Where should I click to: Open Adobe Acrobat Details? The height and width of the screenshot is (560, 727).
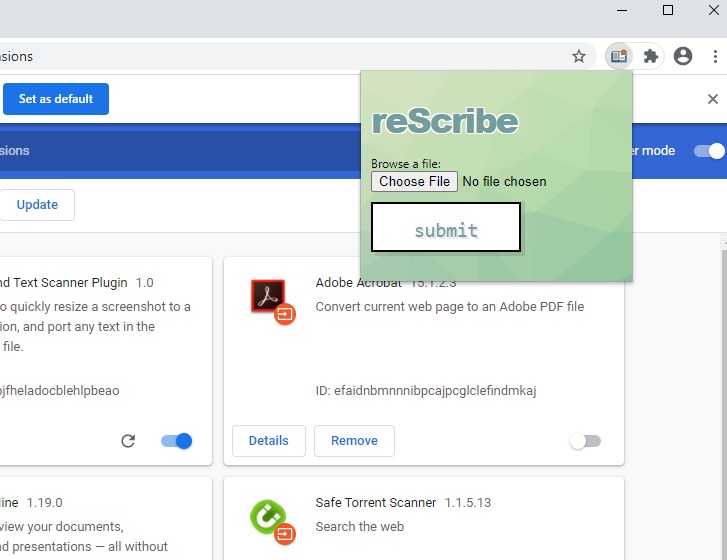click(268, 440)
